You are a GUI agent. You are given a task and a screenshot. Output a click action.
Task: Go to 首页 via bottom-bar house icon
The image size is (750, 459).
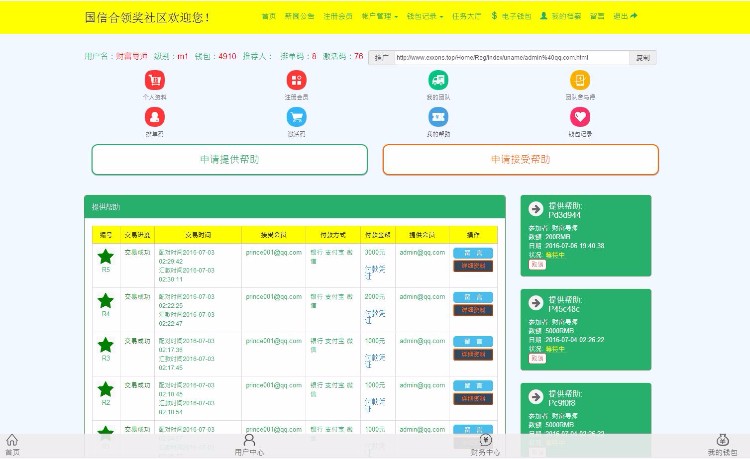pyautogui.click(x=12, y=445)
